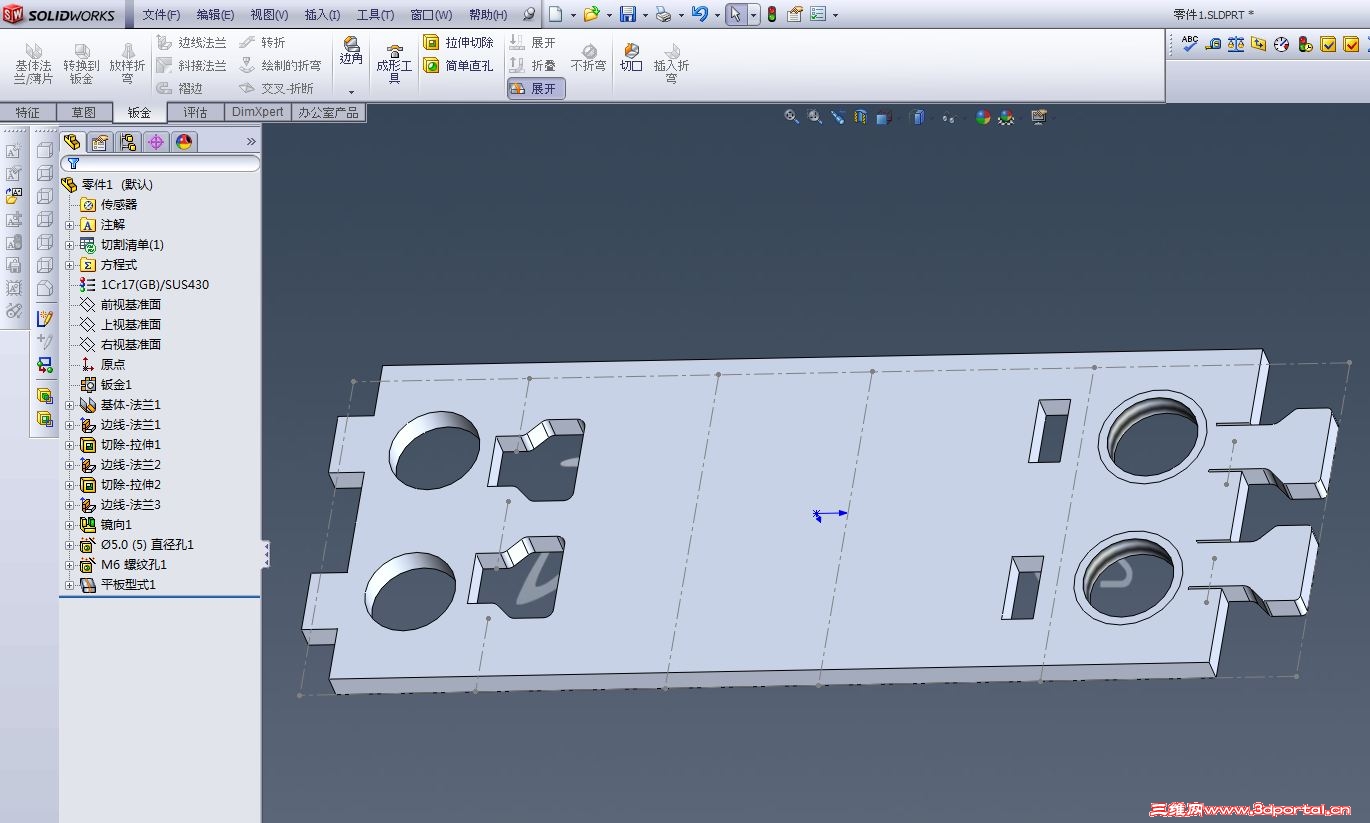Image resolution: width=1370 pixels, height=823 pixels.
Task: Expand the 基体-法兰1 feature node
Action: coord(70,405)
